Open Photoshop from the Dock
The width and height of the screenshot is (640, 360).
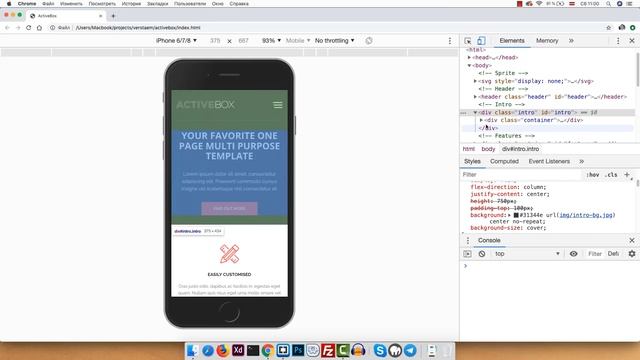coord(298,350)
